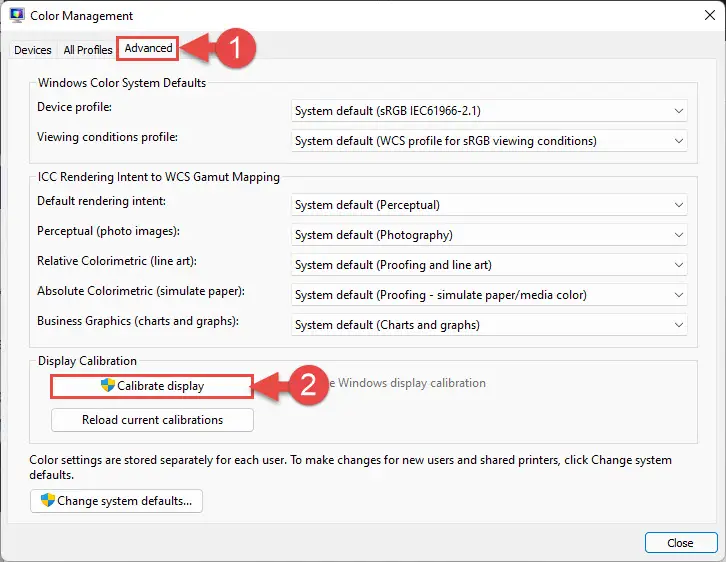This screenshot has height=562, width=726.
Task: Click Change system defaults button
Action: pyautogui.click(x=116, y=501)
